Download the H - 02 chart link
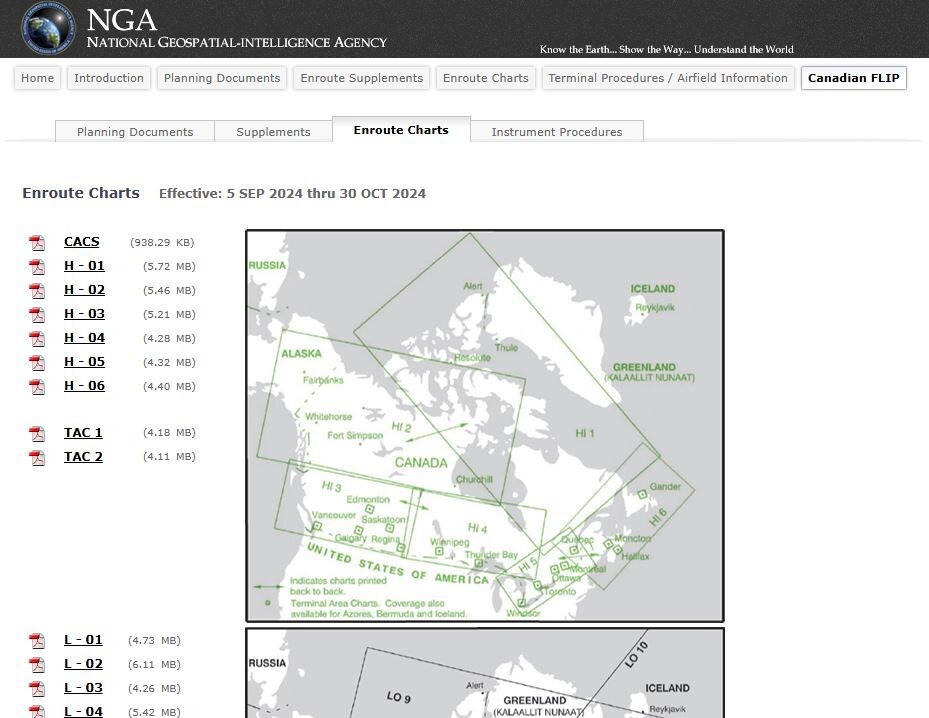The height and width of the screenshot is (718, 929). coord(84,290)
